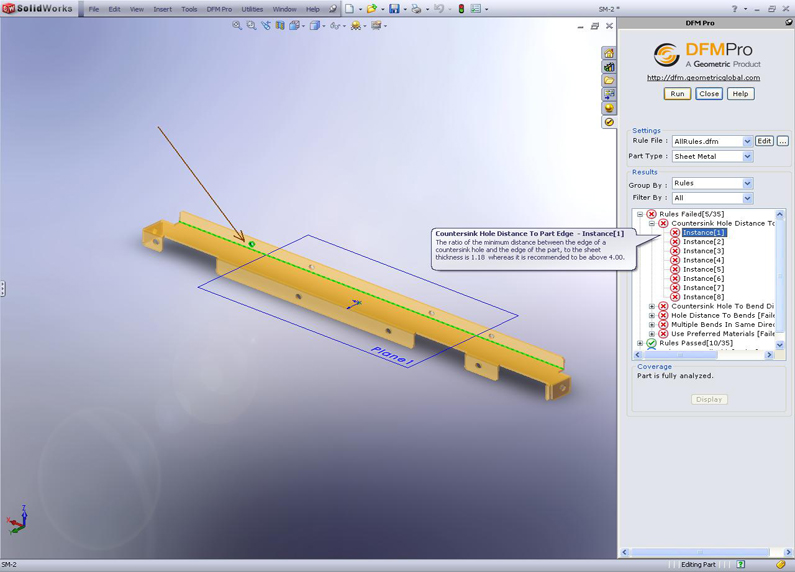The image size is (795, 572).
Task: Click the Open file folder icon
Action: (372, 9)
